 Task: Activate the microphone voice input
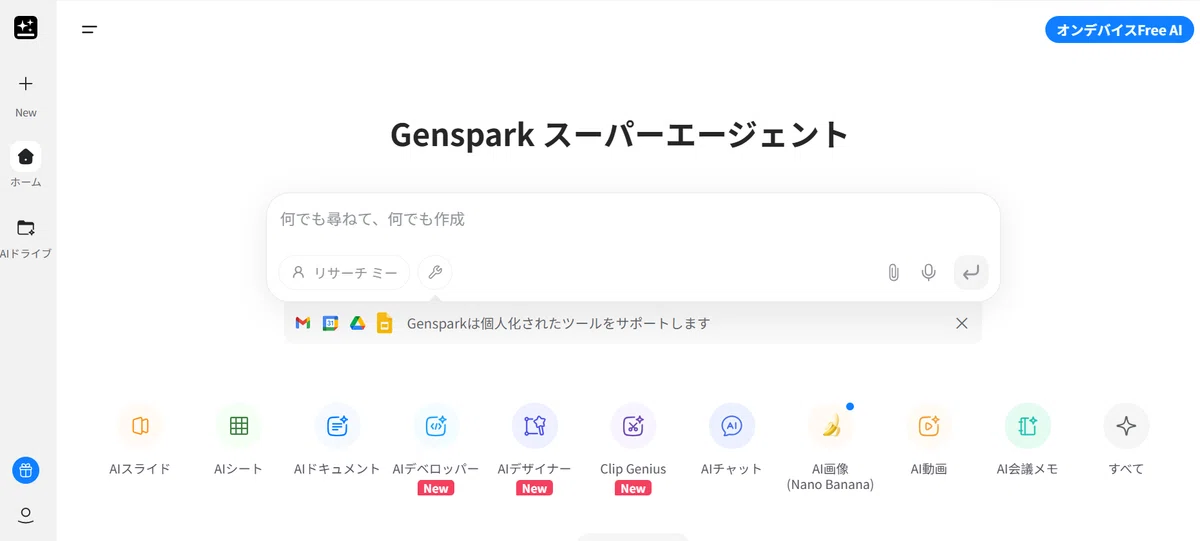(x=929, y=272)
